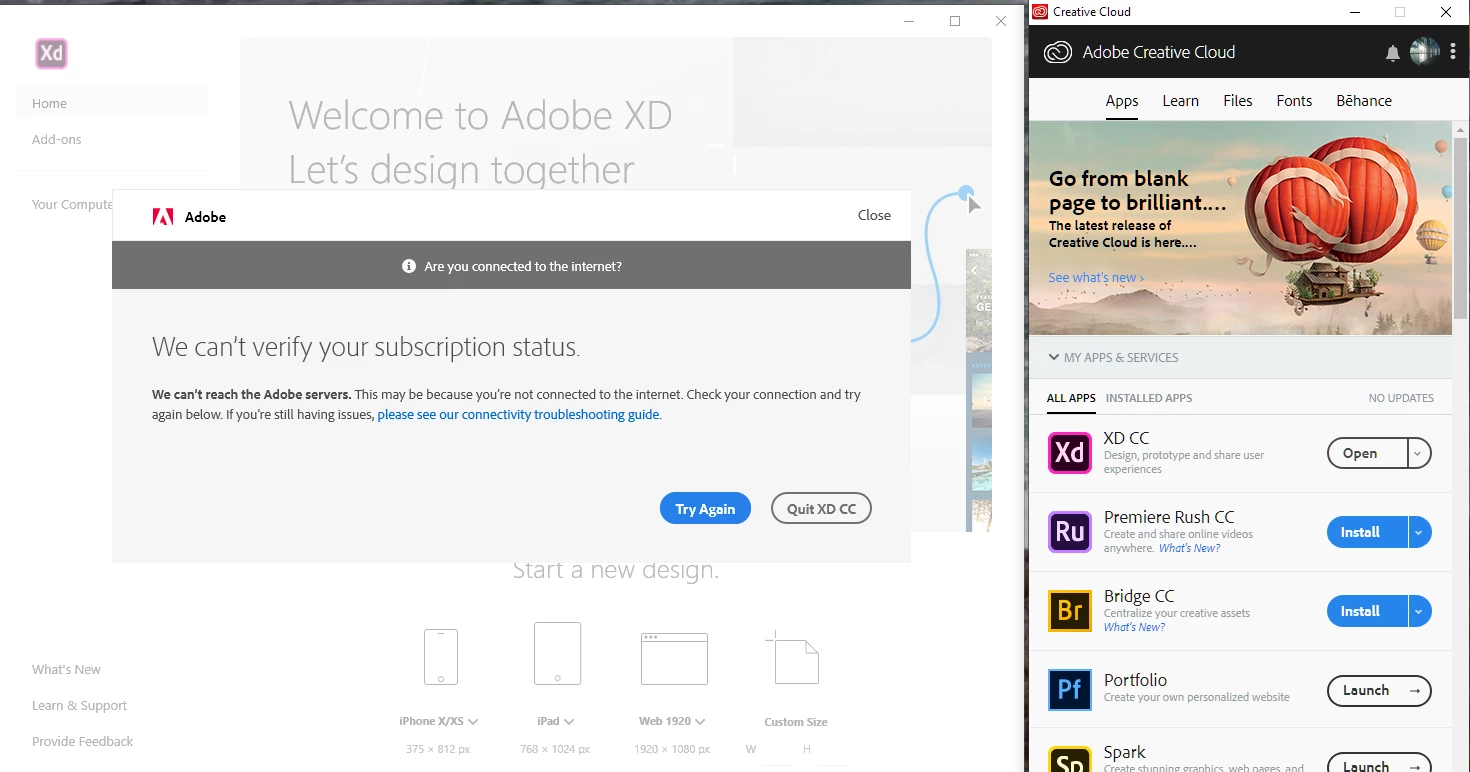Viewport: 1470px width, 772px height.
Task: Maximize the Adobe XD window
Action: point(955,21)
